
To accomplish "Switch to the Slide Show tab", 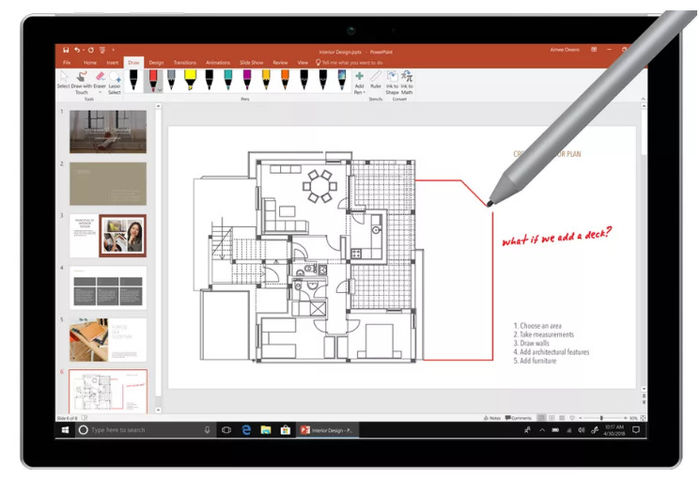I will tap(251, 62).
